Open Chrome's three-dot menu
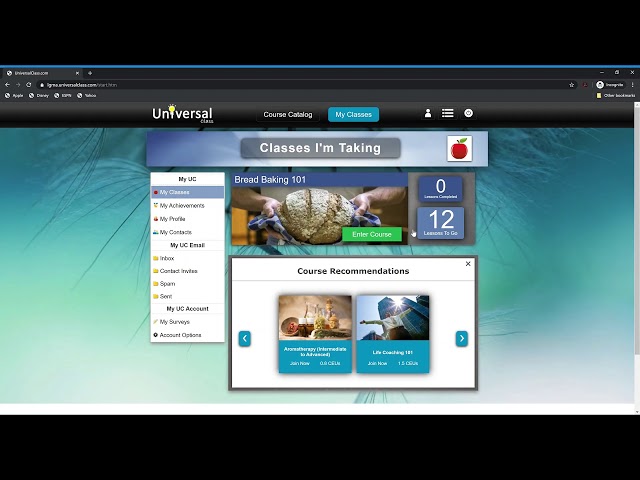Screen dimensions: 640x480 [633, 85]
